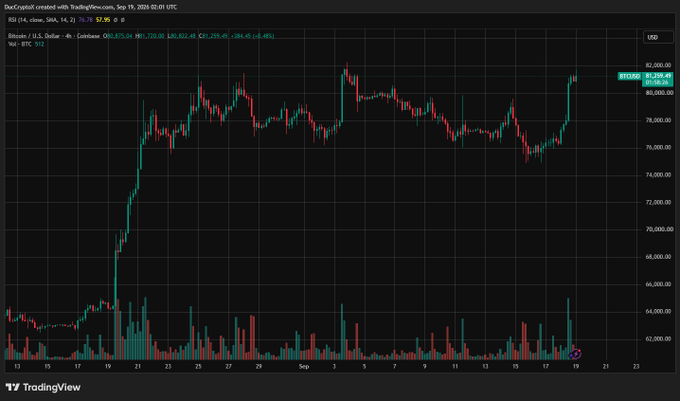Click the 82,000.00 price axis label
The image size is (680, 401).
(x=658, y=65)
